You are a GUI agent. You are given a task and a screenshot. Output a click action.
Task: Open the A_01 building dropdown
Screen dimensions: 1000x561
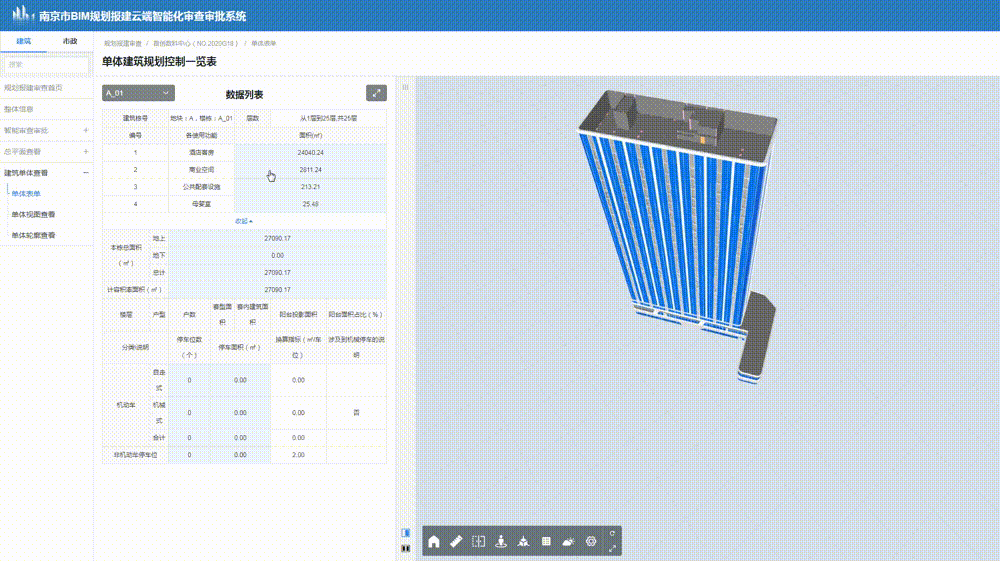tap(138, 93)
